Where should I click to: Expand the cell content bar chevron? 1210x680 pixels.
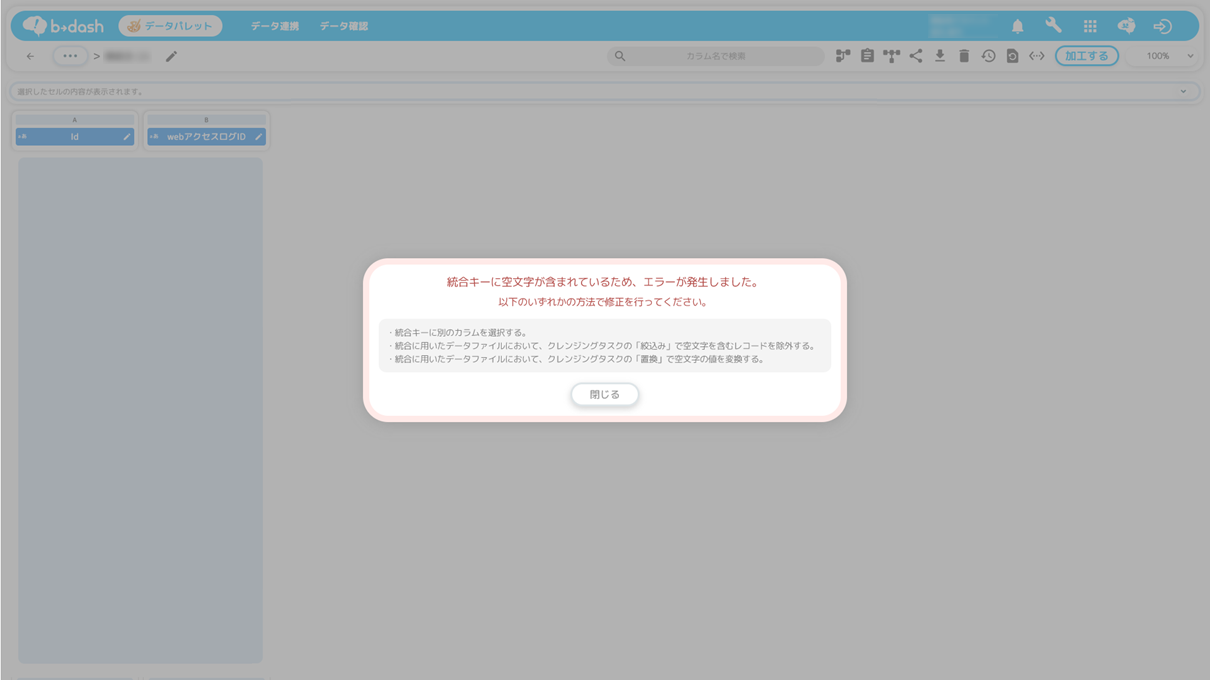click(x=1184, y=91)
